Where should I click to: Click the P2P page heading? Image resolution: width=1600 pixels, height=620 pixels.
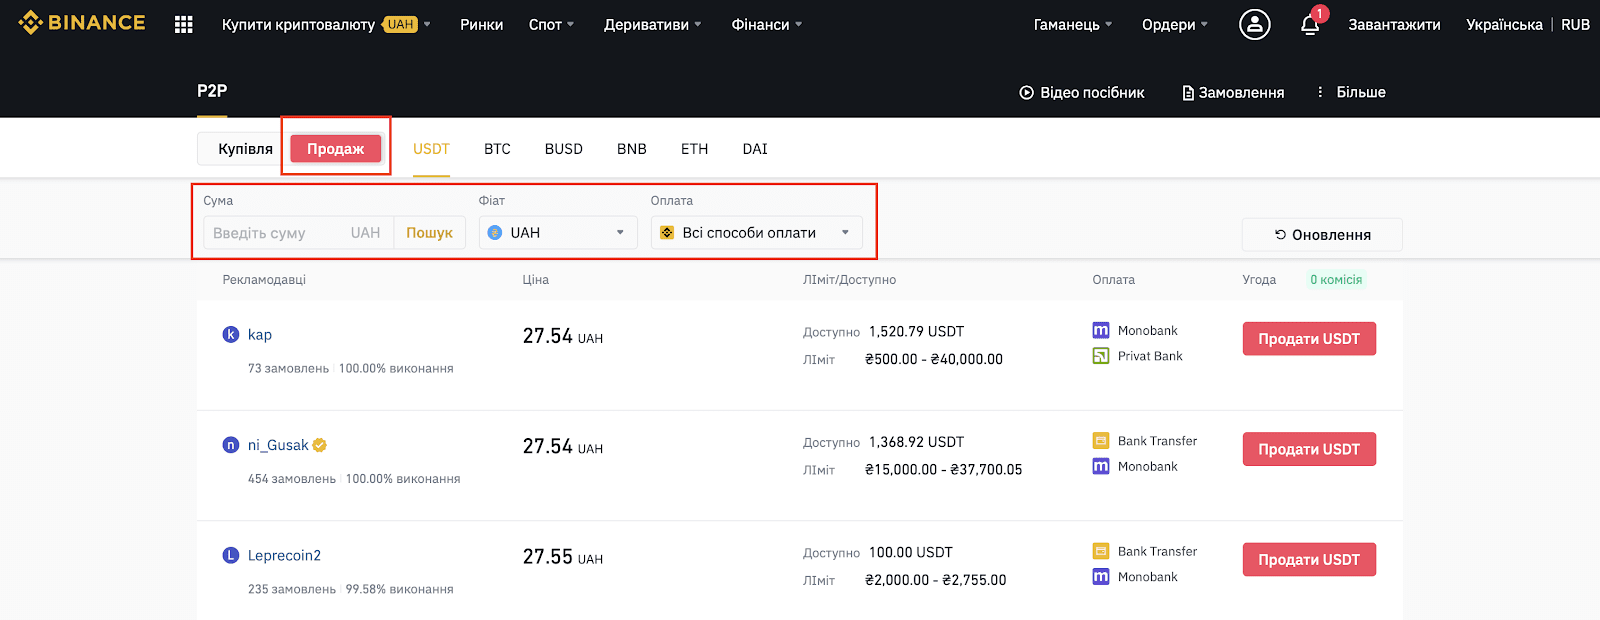pos(212,91)
